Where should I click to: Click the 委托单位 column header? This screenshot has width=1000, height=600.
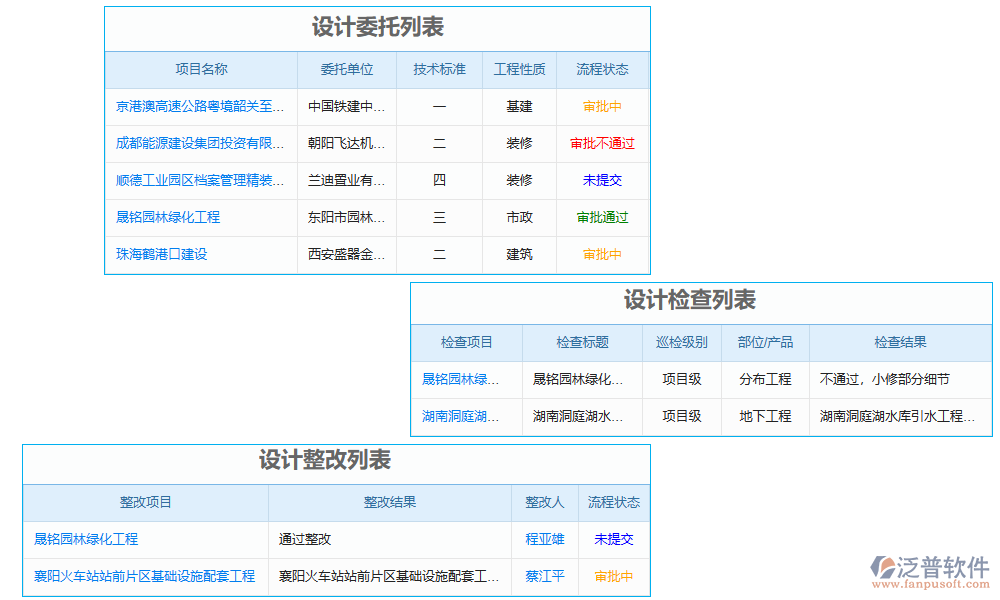347,69
